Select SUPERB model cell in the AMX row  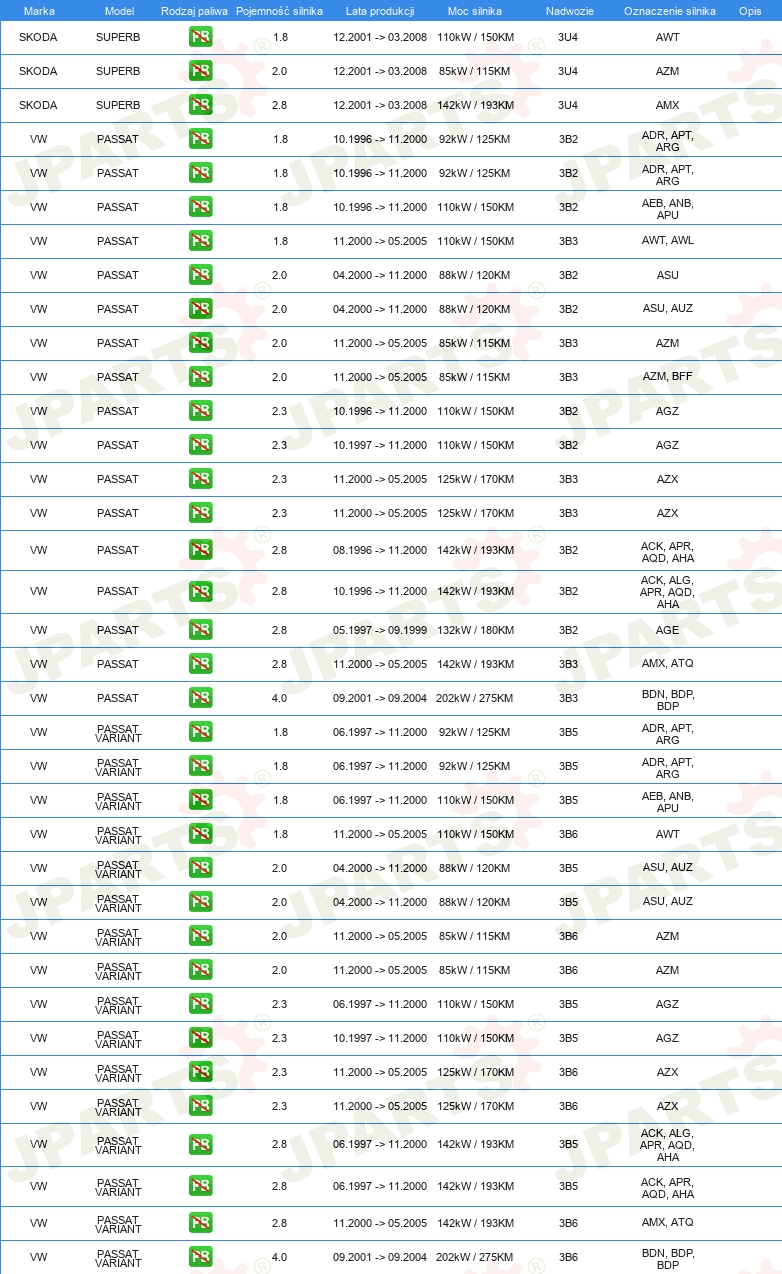click(118, 105)
